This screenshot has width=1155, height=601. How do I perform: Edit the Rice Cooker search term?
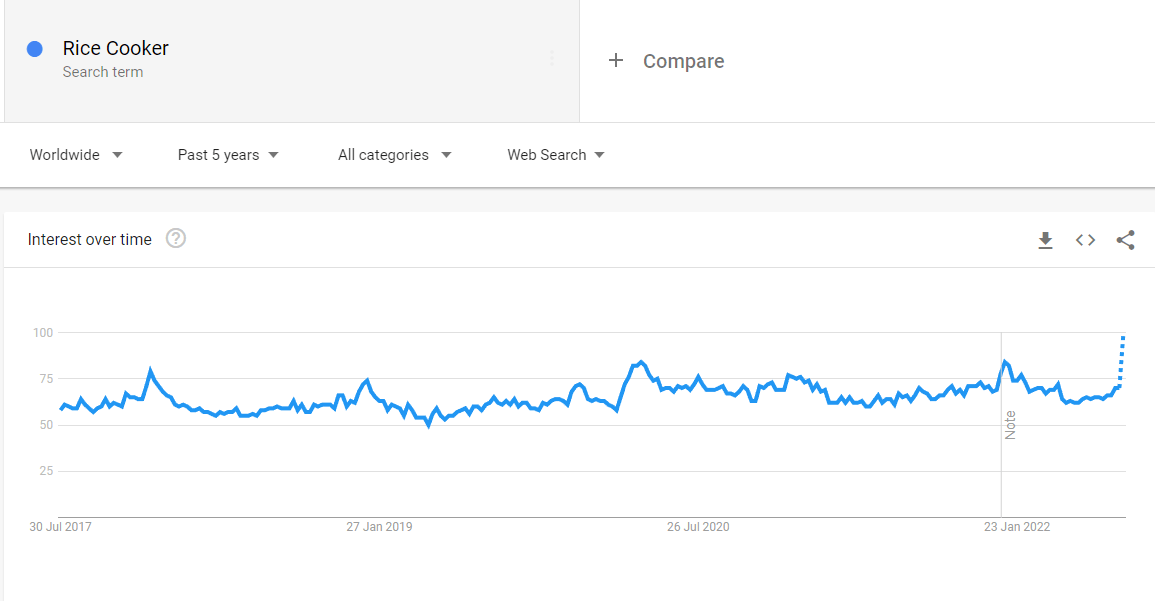[x=116, y=49]
